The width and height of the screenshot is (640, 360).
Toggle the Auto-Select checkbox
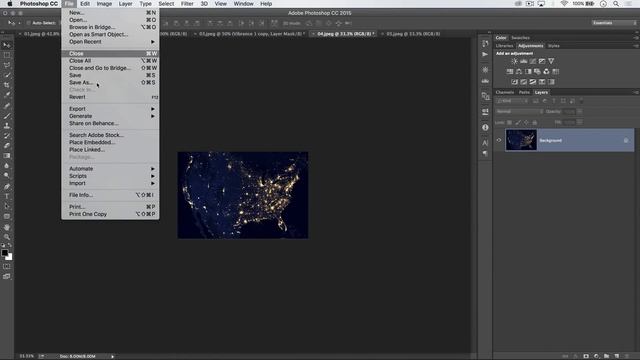click(x=29, y=23)
